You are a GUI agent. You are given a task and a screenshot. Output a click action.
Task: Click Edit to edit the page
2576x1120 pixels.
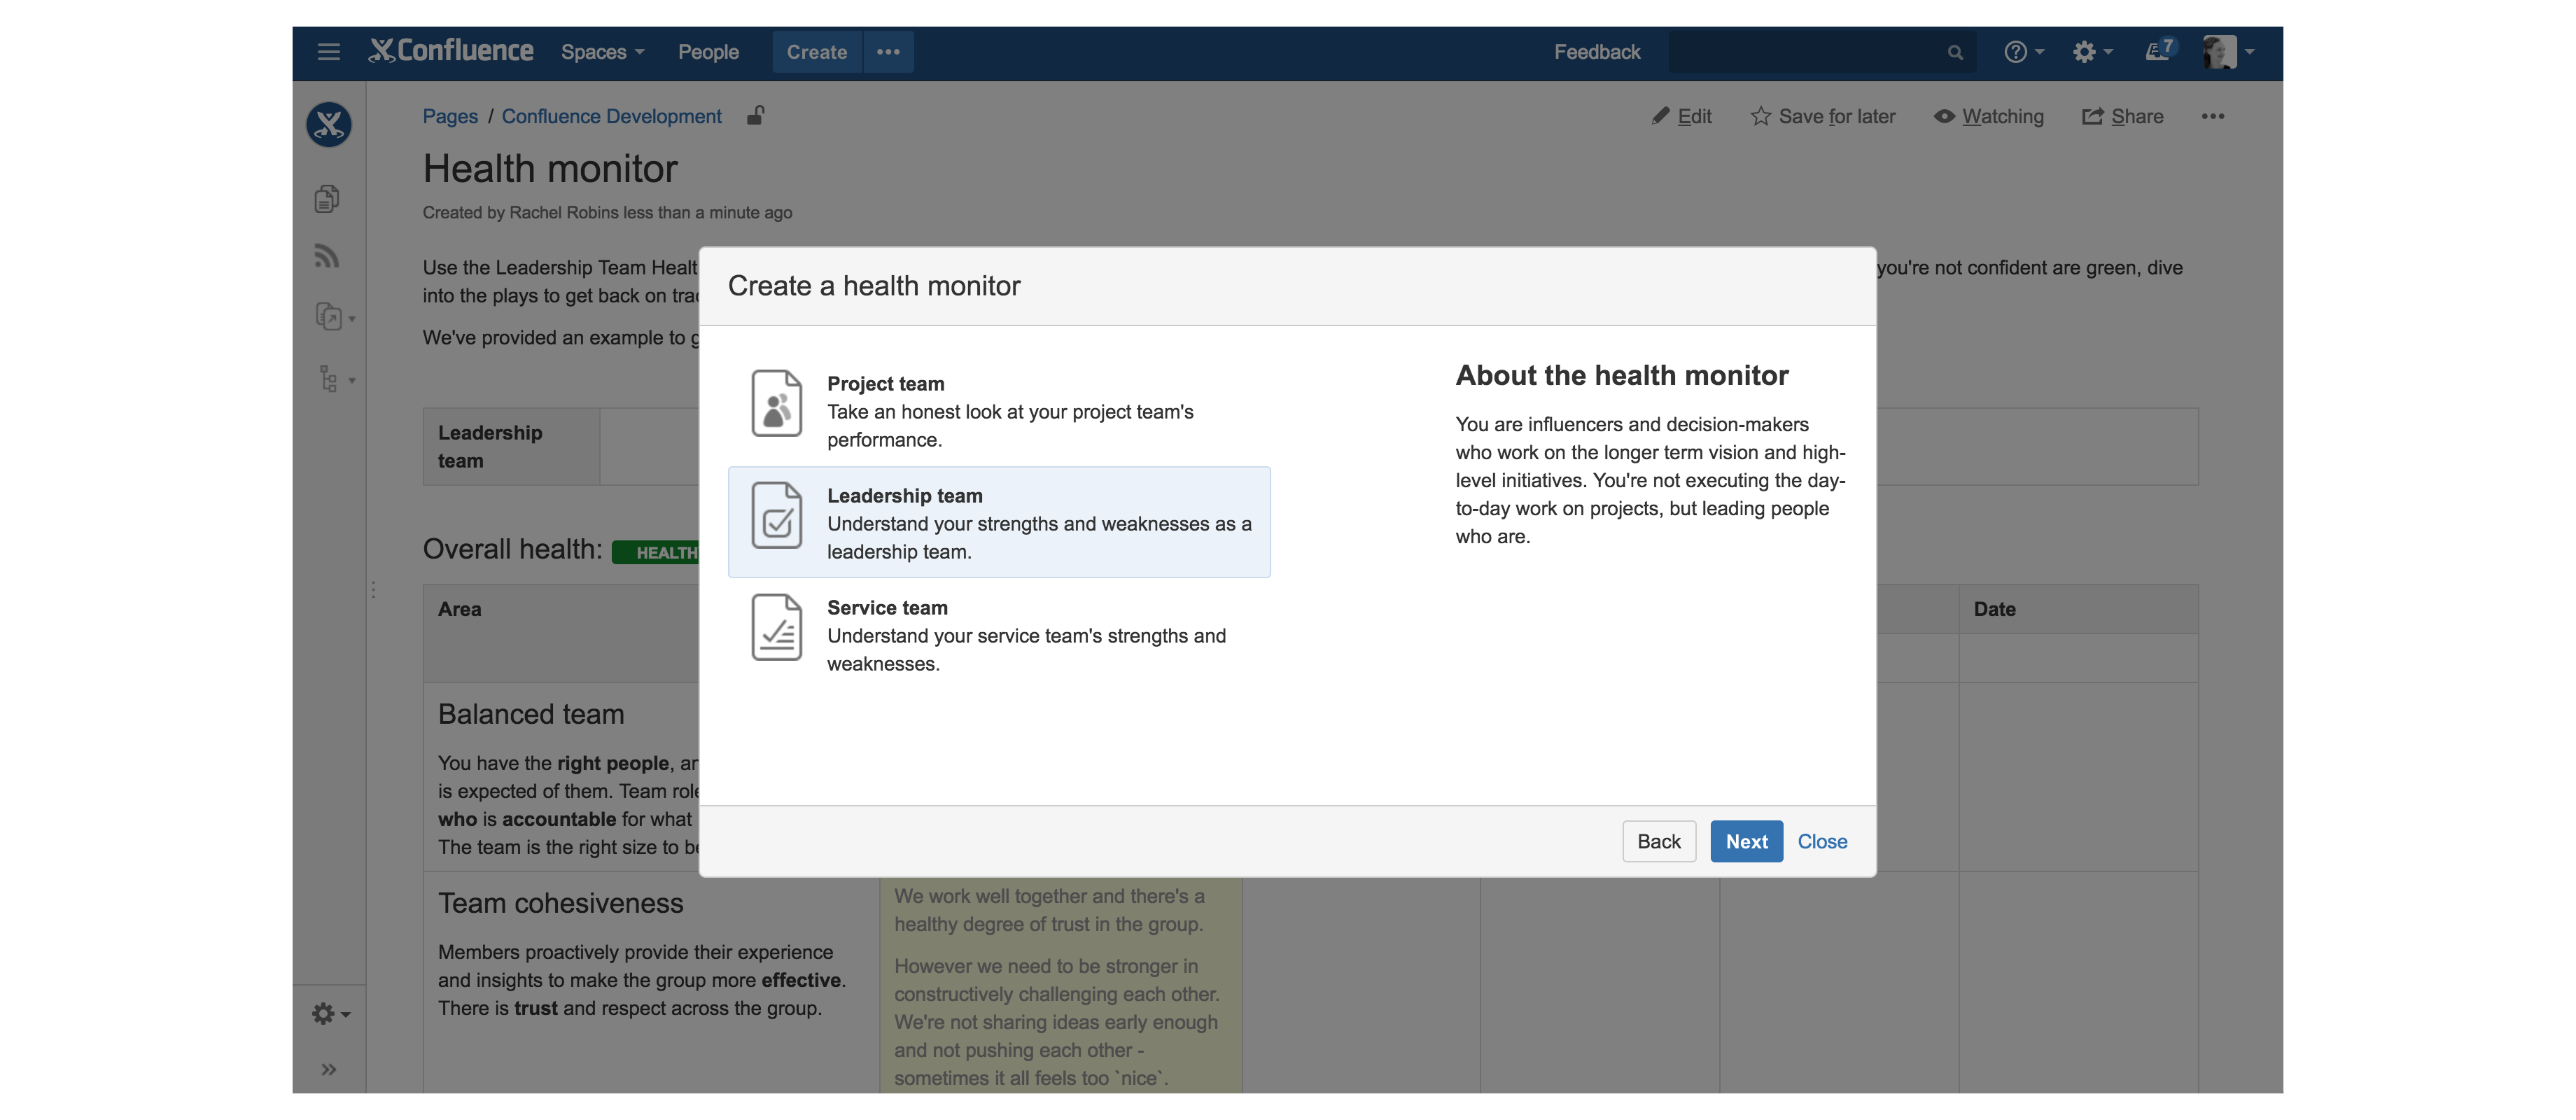pyautogui.click(x=1682, y=117)
